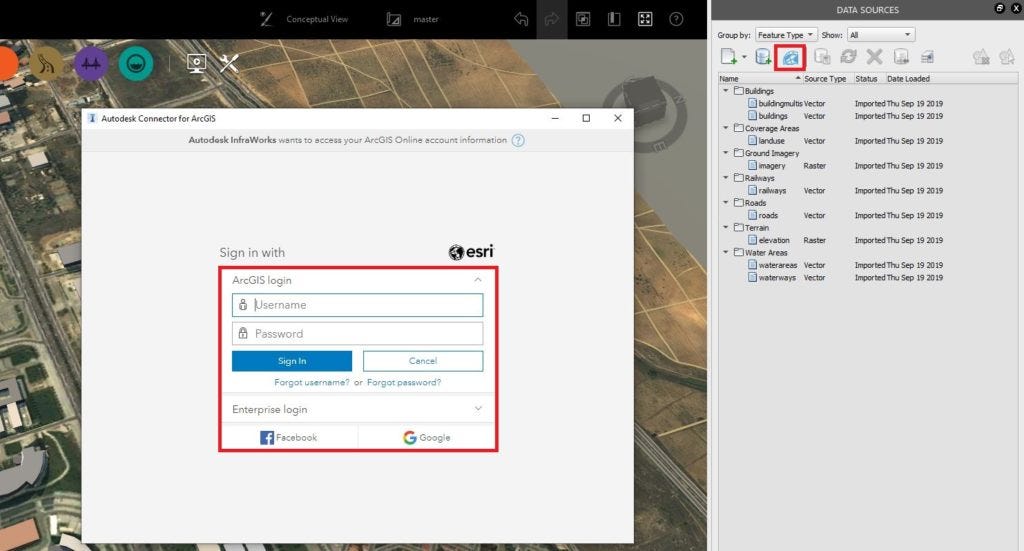Click the wrench and screwdriver settings icon
The height and width of the screenshot is (551, 1024).
(x=229, y=63)
